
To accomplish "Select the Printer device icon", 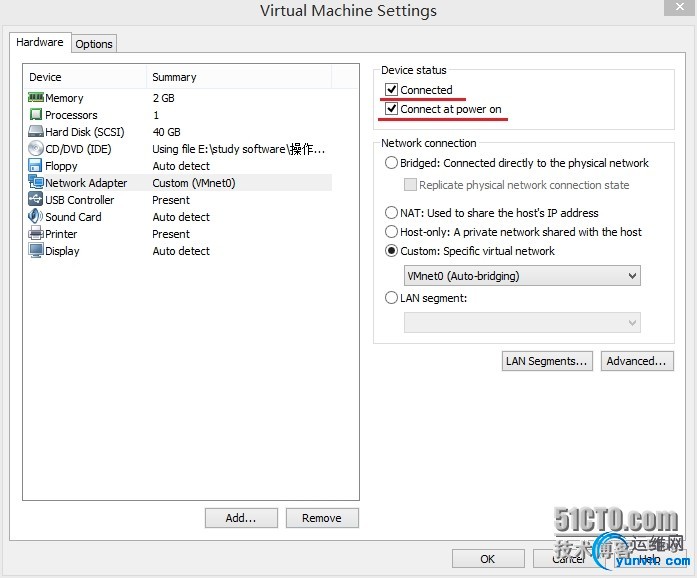I will pyautogui.click(x=36, y=233).
